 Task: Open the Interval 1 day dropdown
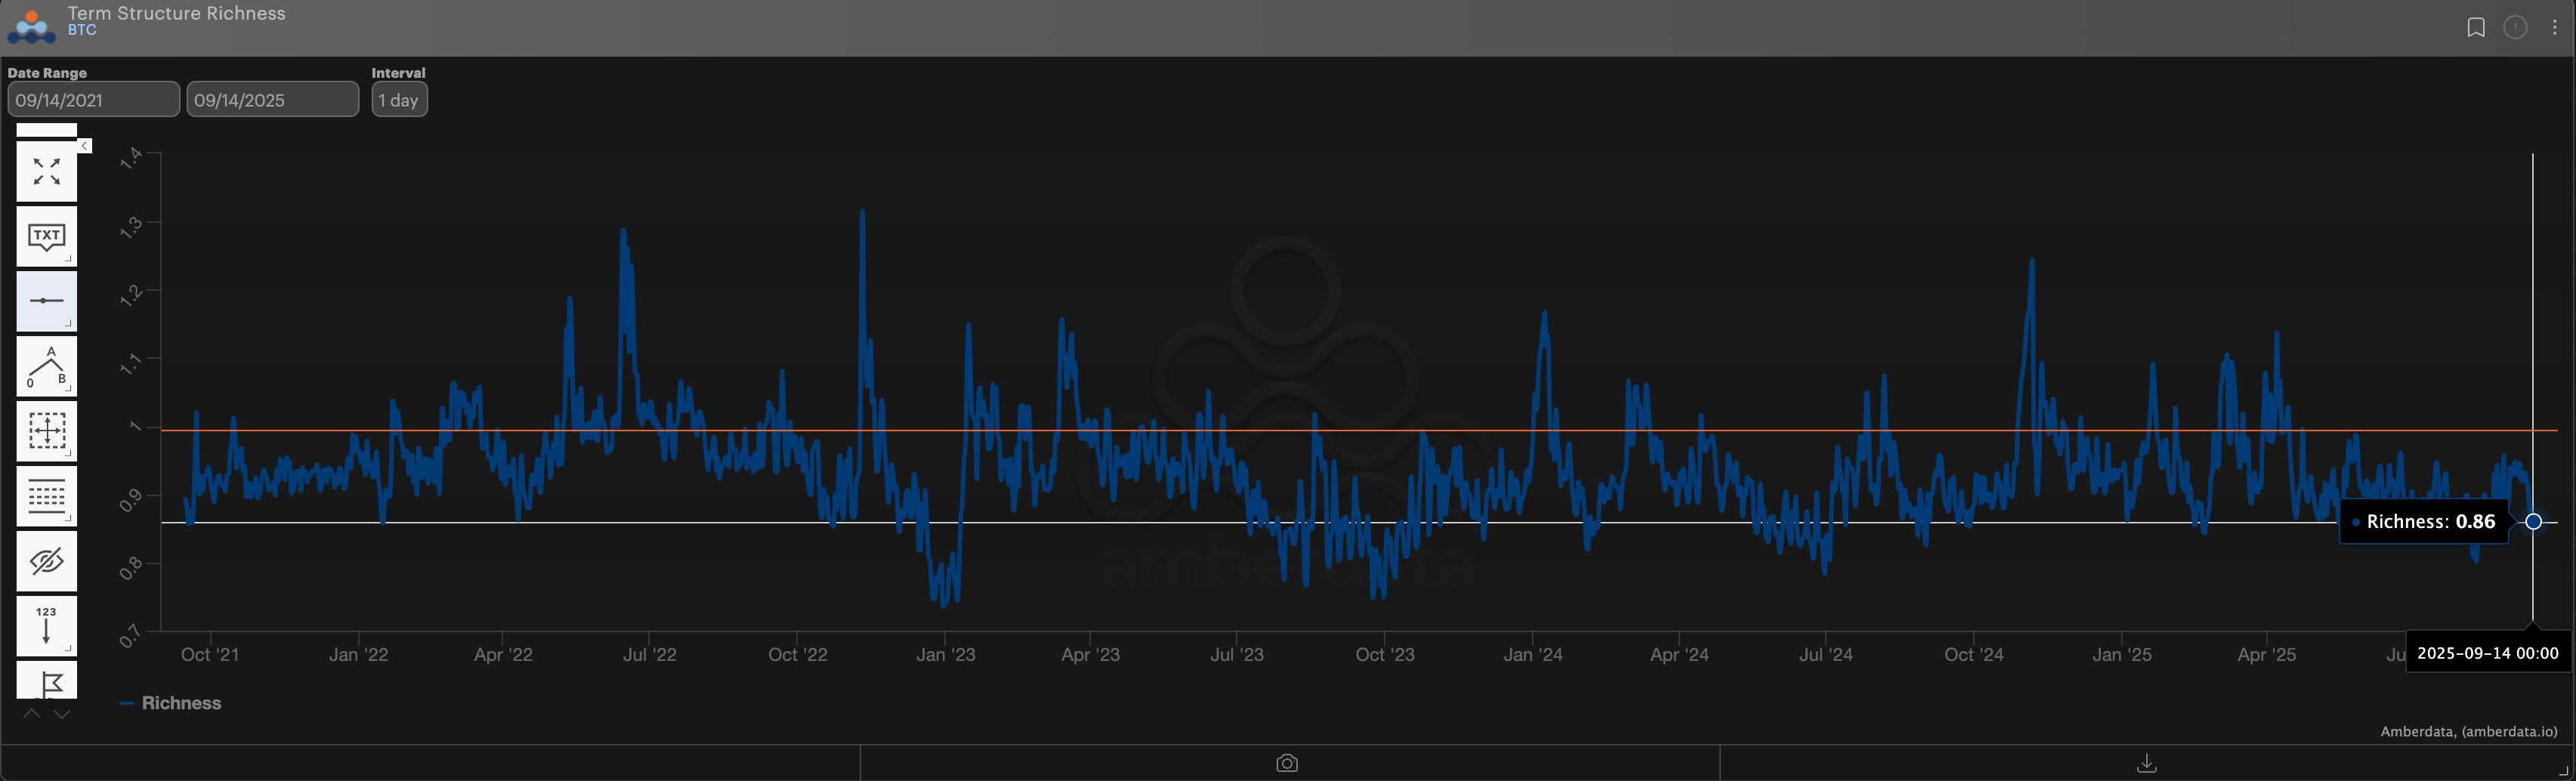[399, 99]
